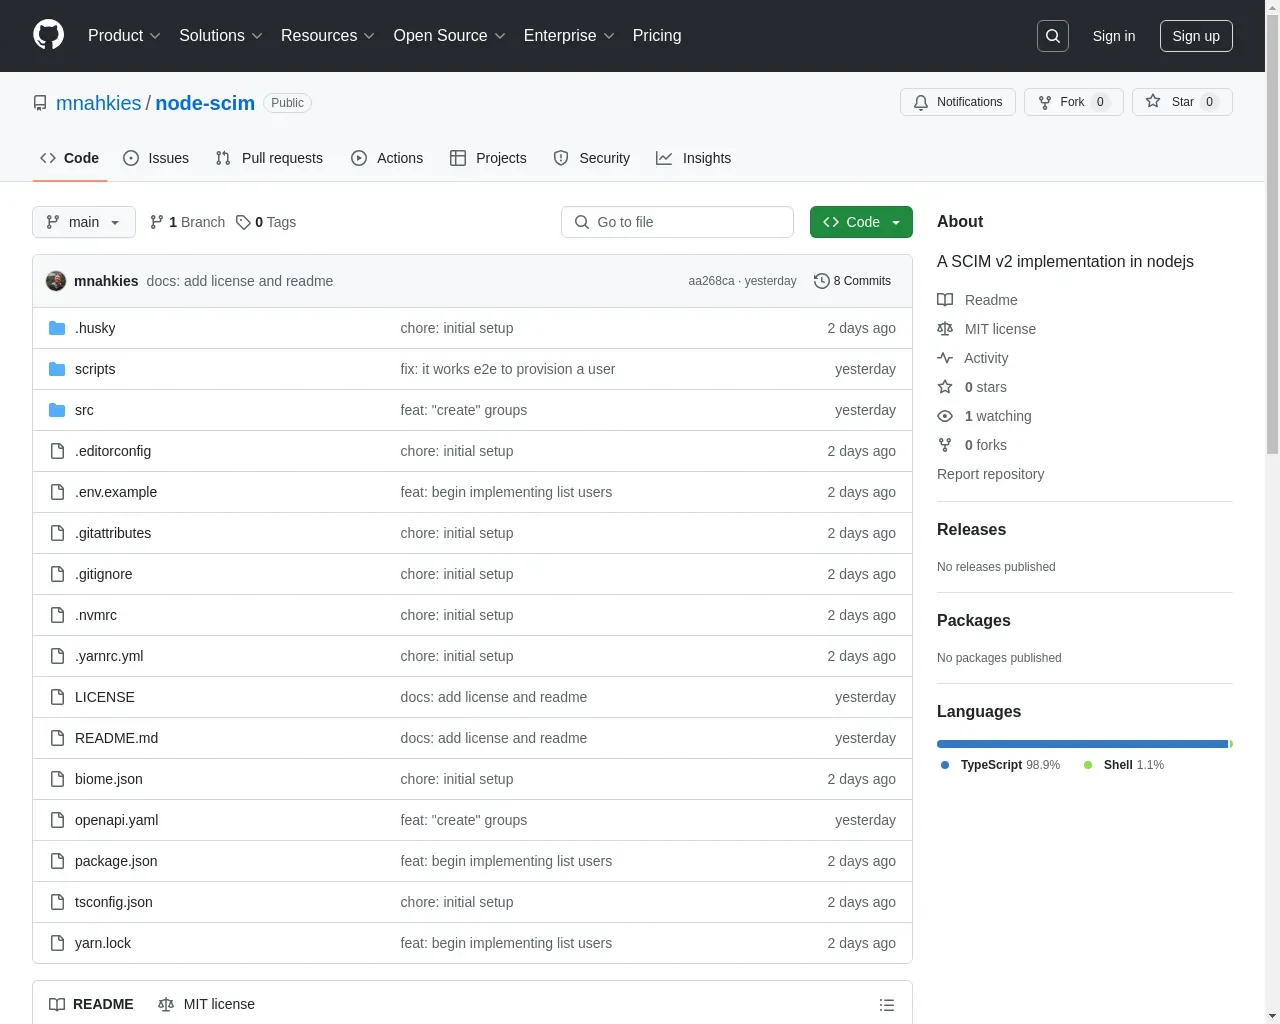Open the main branch selector dropdown
This screenshot has width=1280, height=1024.
tap(84, 222)
